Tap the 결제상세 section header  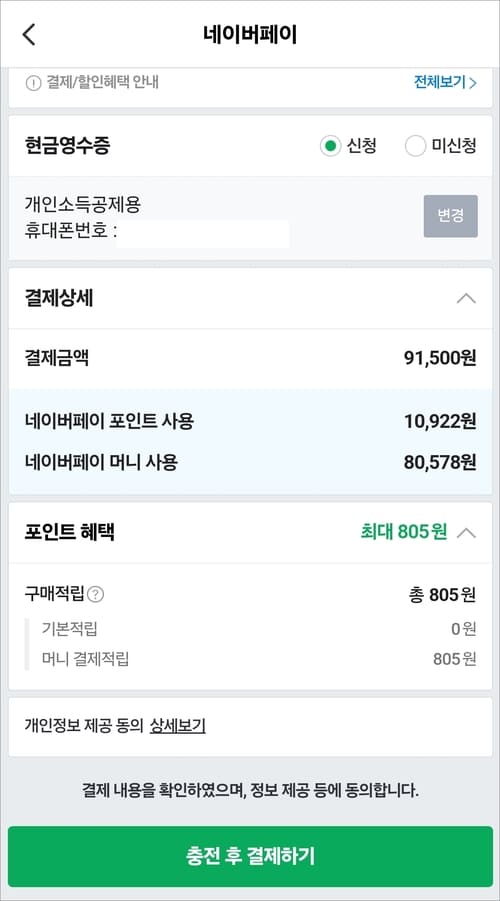(250, 299)
